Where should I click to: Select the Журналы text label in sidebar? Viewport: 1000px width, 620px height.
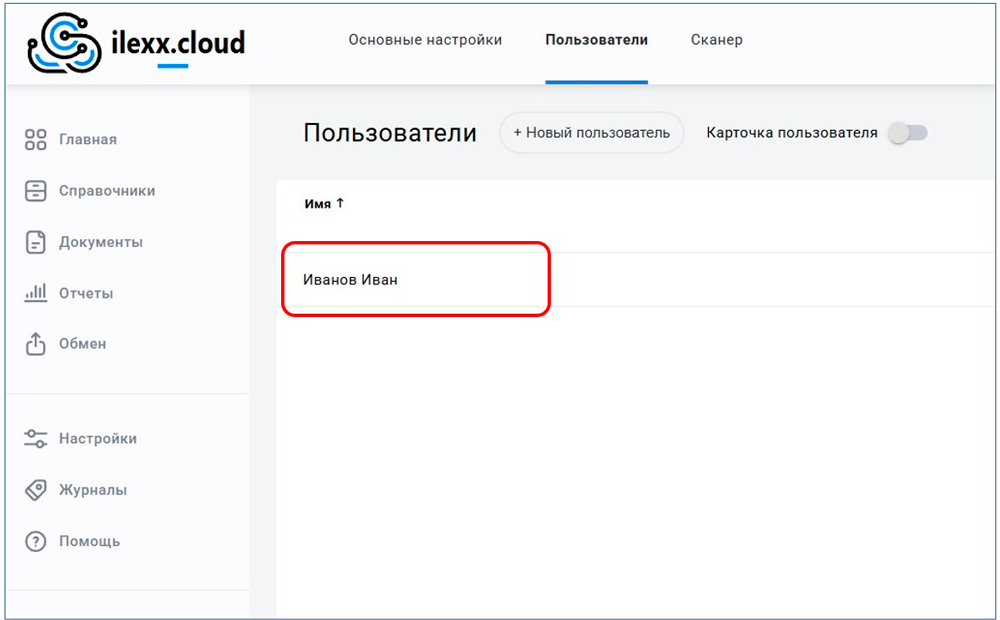[93, 490]
